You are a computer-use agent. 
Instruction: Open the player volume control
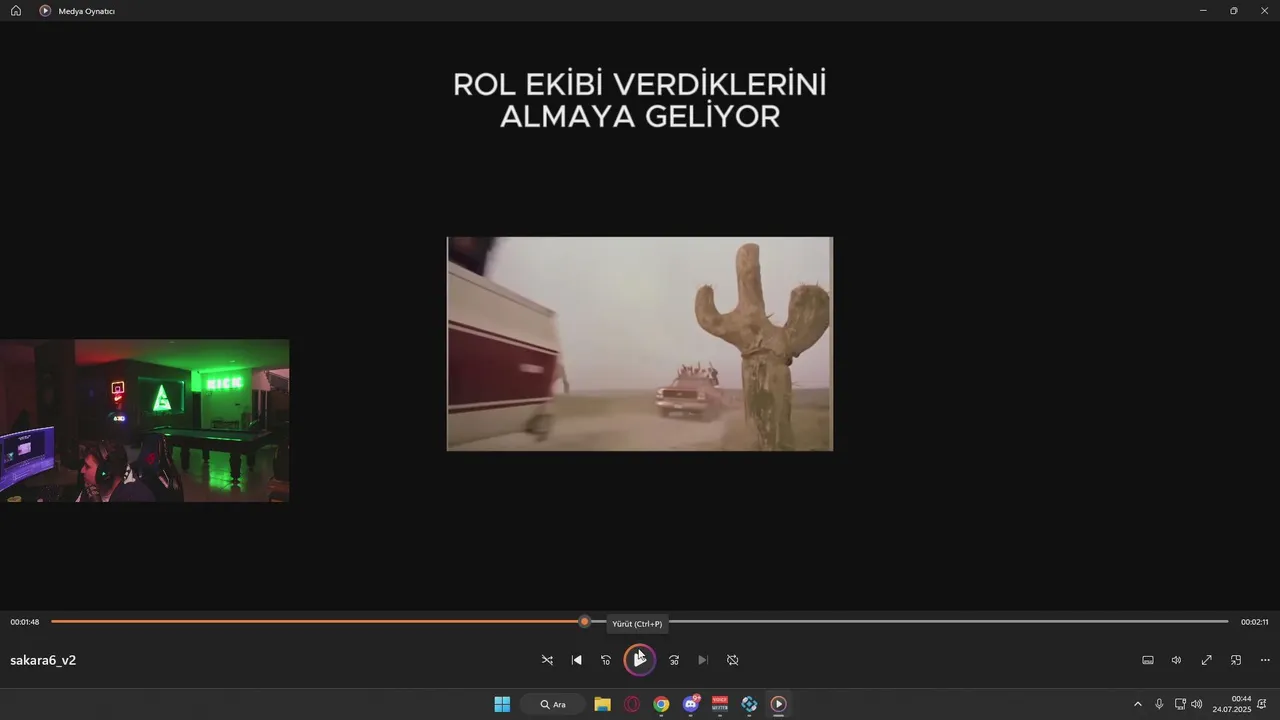(1177, 660)
